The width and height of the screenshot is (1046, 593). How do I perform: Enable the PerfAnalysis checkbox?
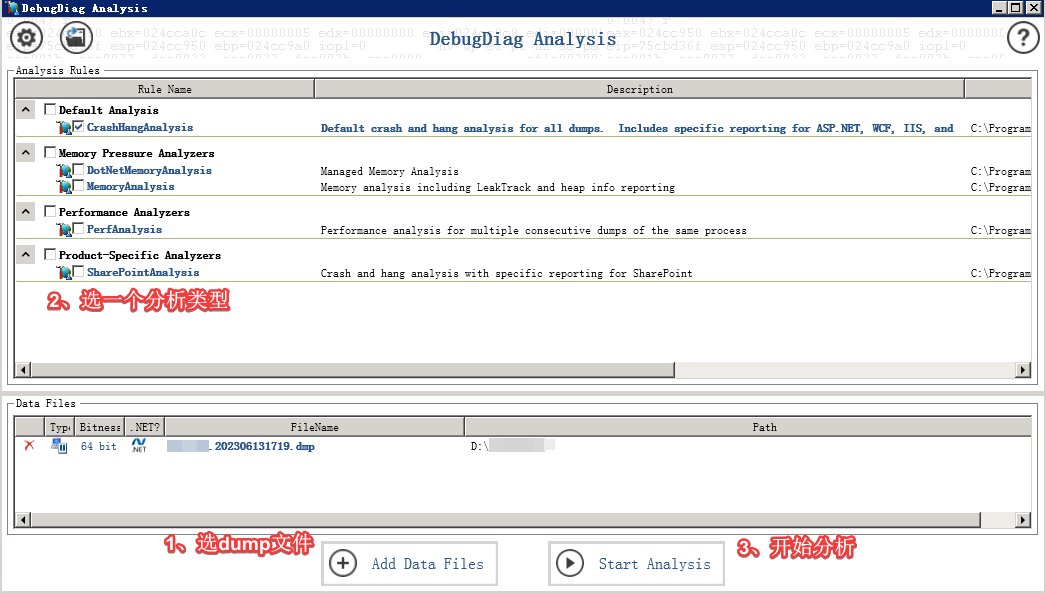point(78,228)
